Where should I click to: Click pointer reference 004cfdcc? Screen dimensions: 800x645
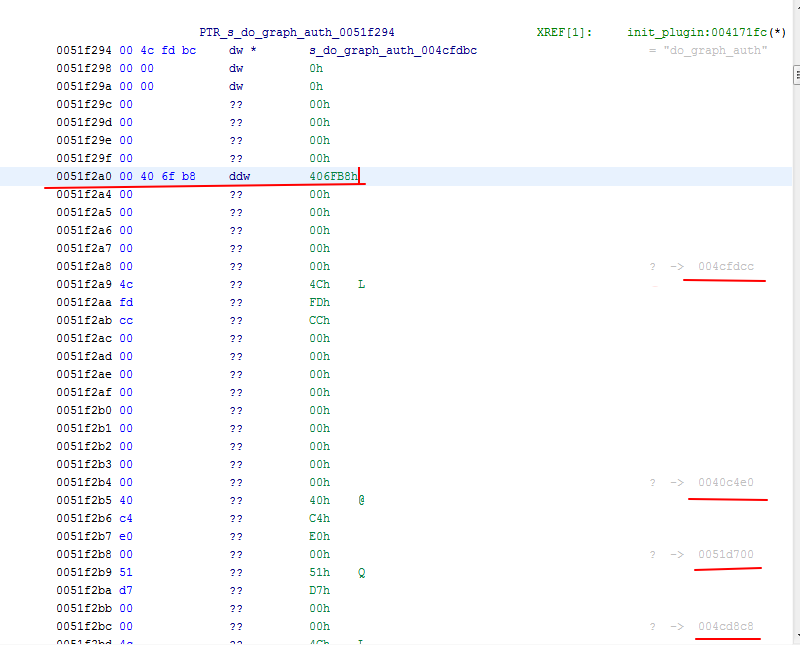click(726, 266)
